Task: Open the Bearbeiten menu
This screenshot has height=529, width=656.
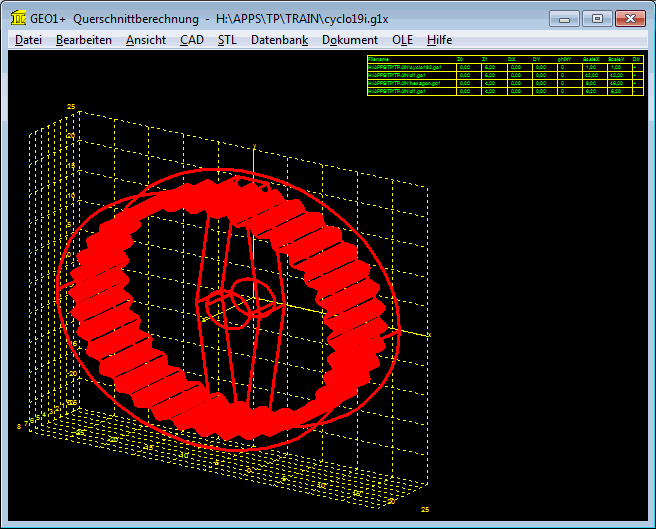Action: coord(84,40)
